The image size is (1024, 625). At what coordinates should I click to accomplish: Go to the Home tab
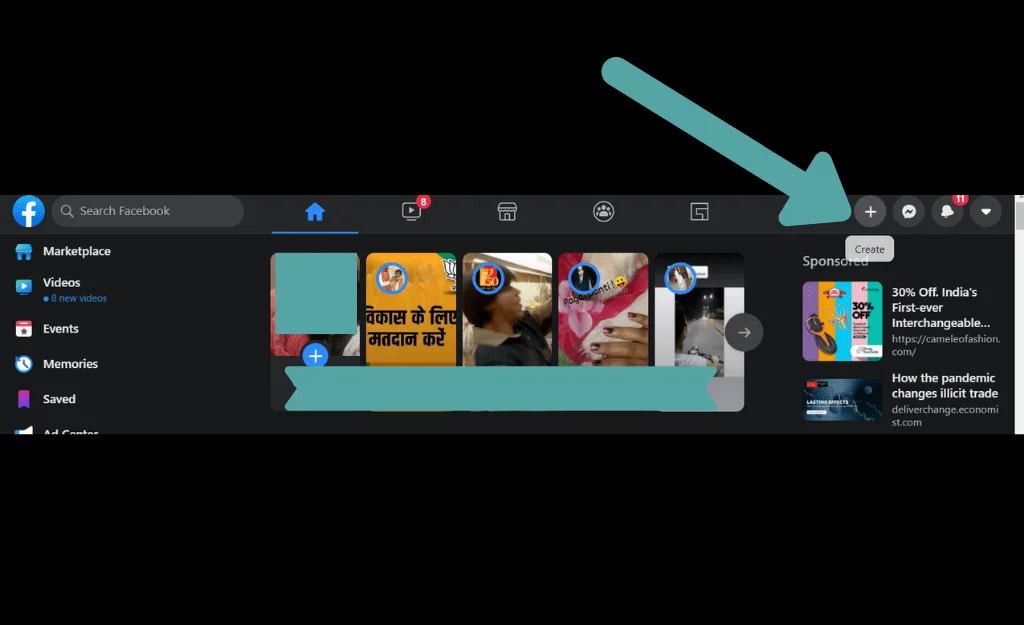point(315,212)
